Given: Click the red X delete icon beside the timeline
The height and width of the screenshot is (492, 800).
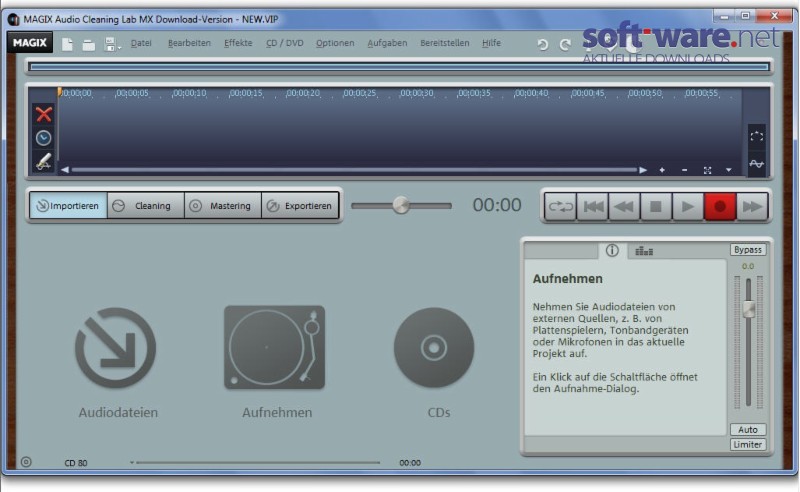Looking at the screenshot, I should point(44,114).
